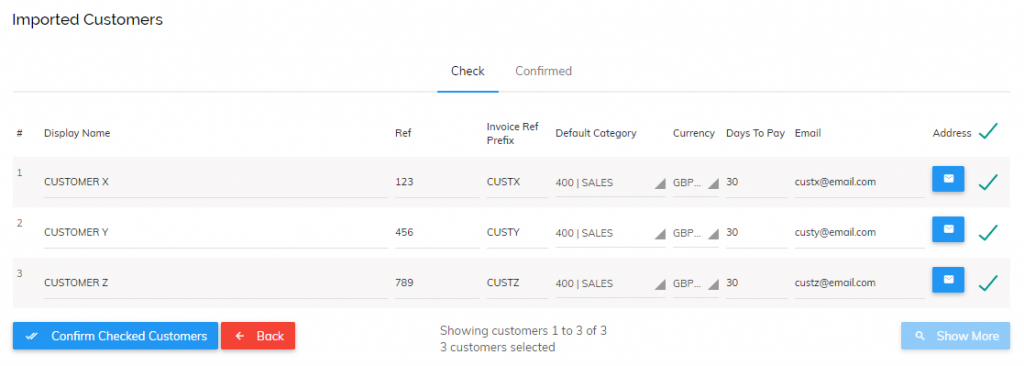Click the Show More button
Viewport: 1024px width, 366px height.
956,336
